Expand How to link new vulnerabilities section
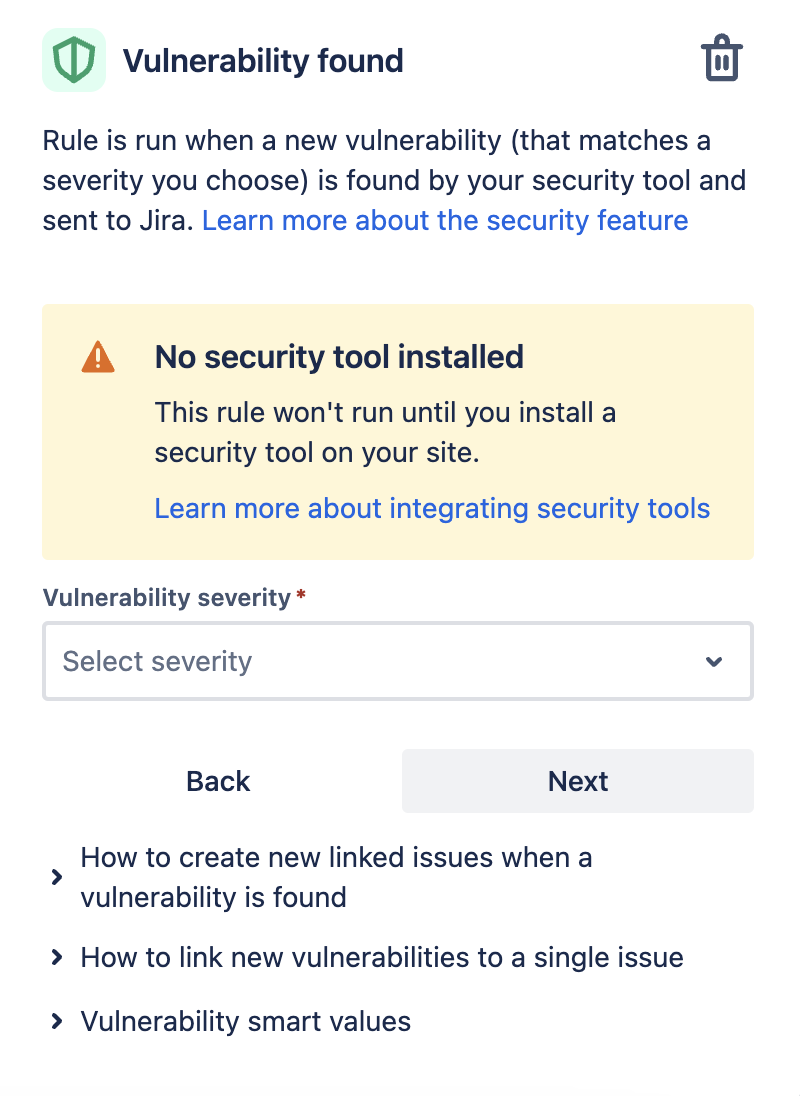Image resolution: width=800 pixels, height=1096 pixels. point(382,958)
